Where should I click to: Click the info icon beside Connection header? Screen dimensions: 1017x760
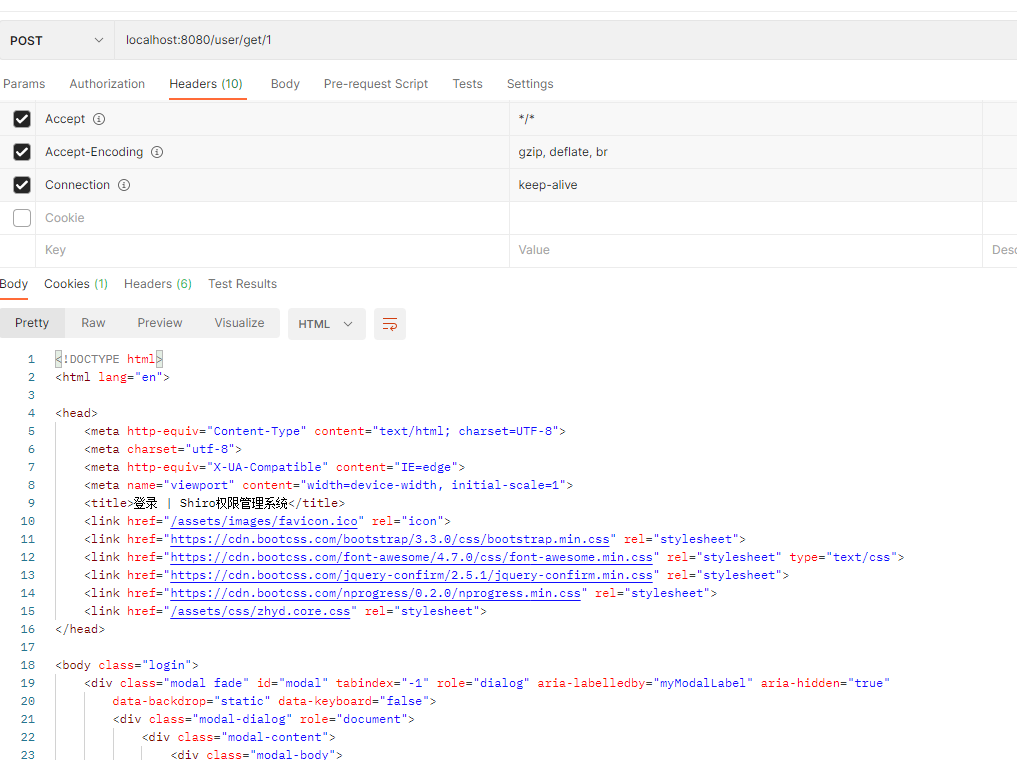tap(124, 185)
